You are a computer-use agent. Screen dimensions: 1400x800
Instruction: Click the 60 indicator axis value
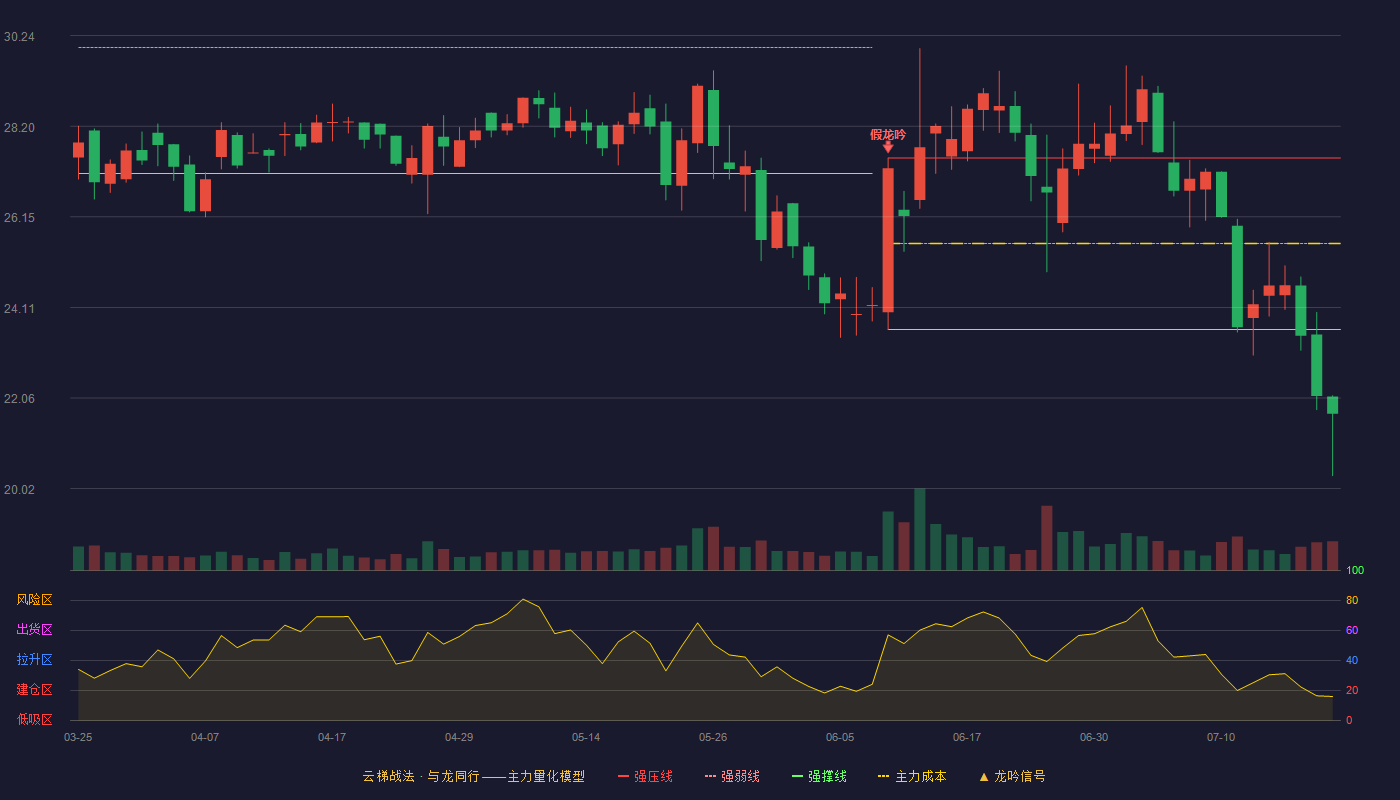click(x=1352, y=630)
